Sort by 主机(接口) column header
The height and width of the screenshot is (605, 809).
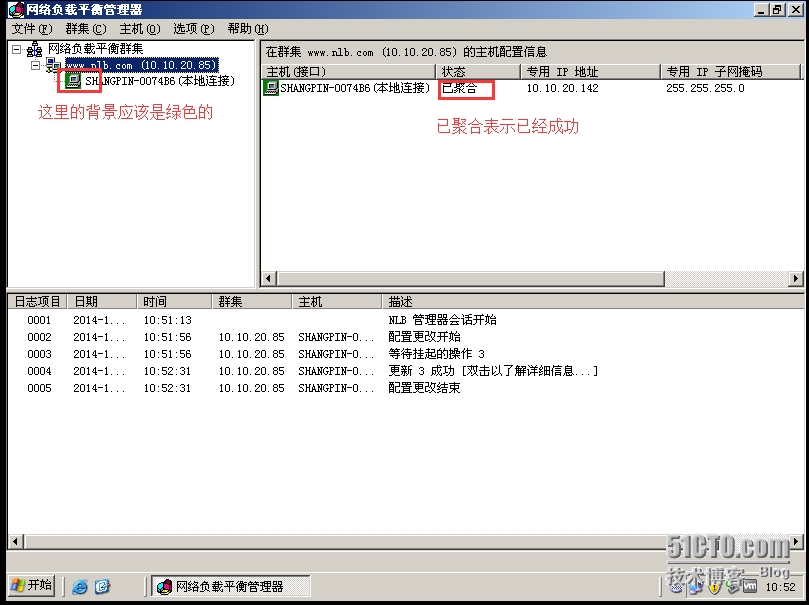349,72
